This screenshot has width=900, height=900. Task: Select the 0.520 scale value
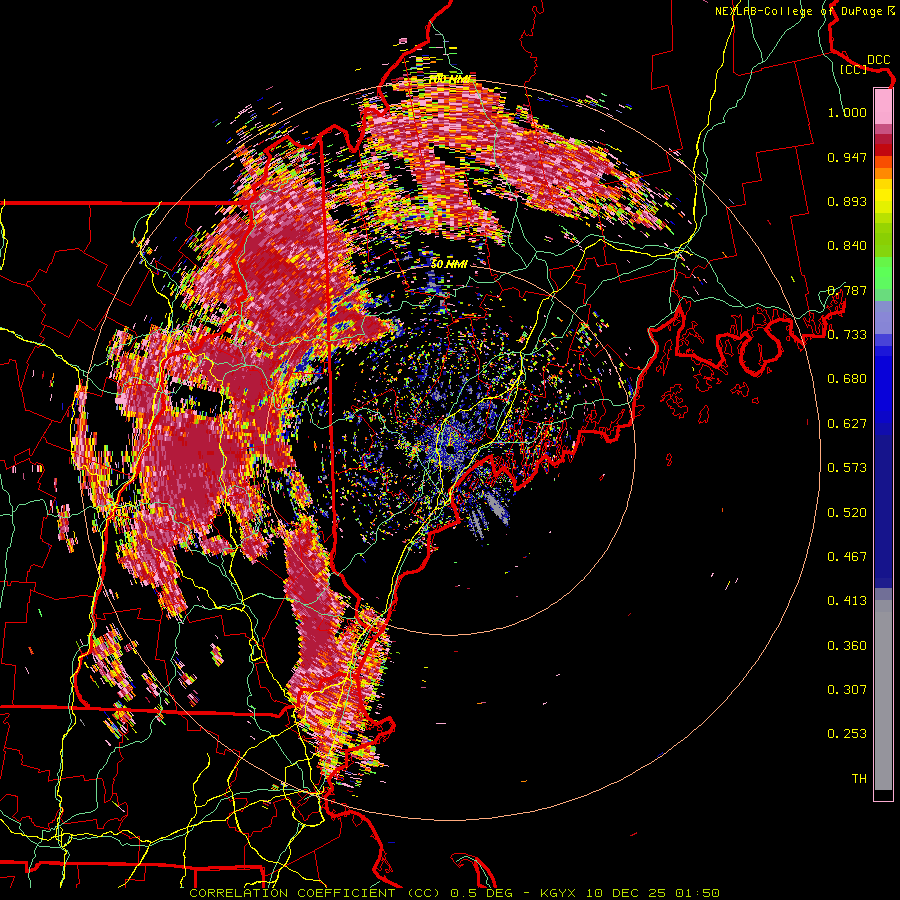[847, 513]
